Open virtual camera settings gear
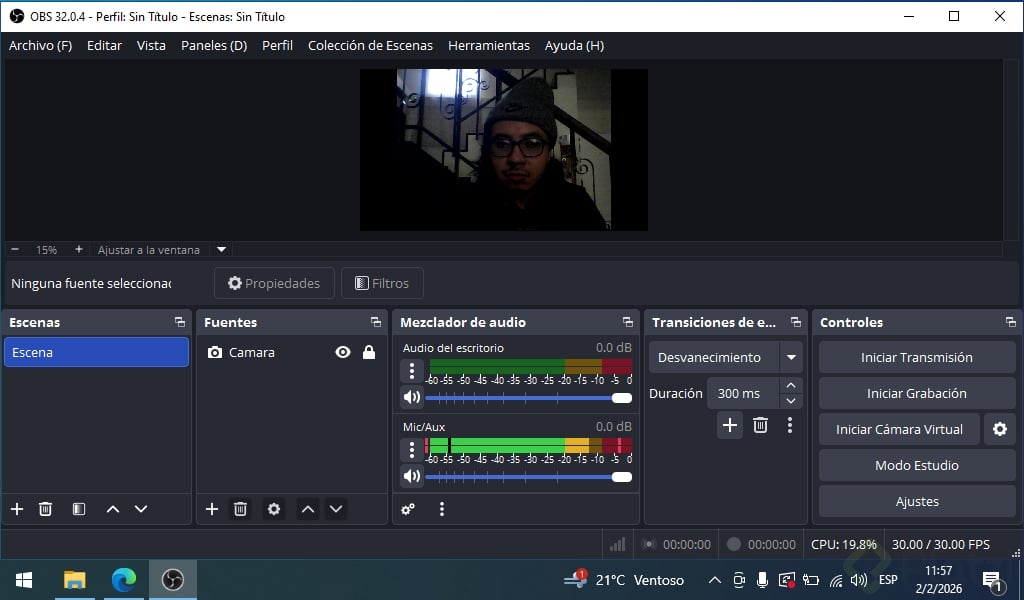This screenshot has width=1024, height=600. (x=1000, y=429)
